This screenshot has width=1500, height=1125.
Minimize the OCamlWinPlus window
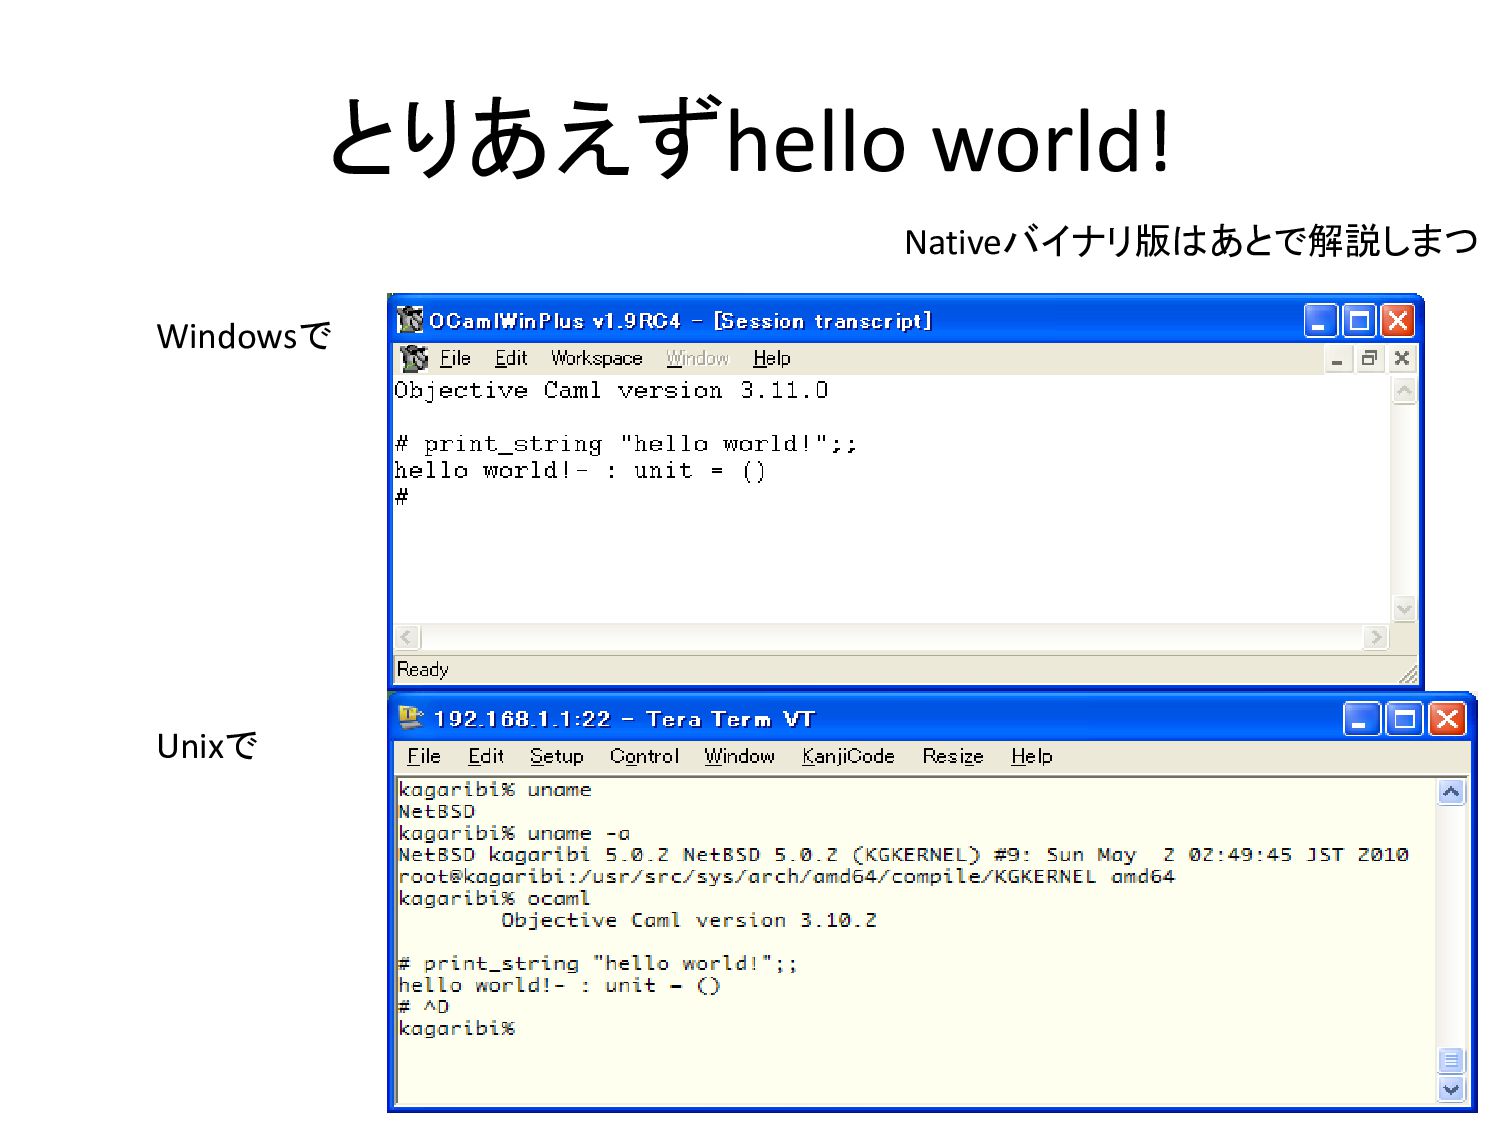pyautogui.click(x=1321, y=321)
